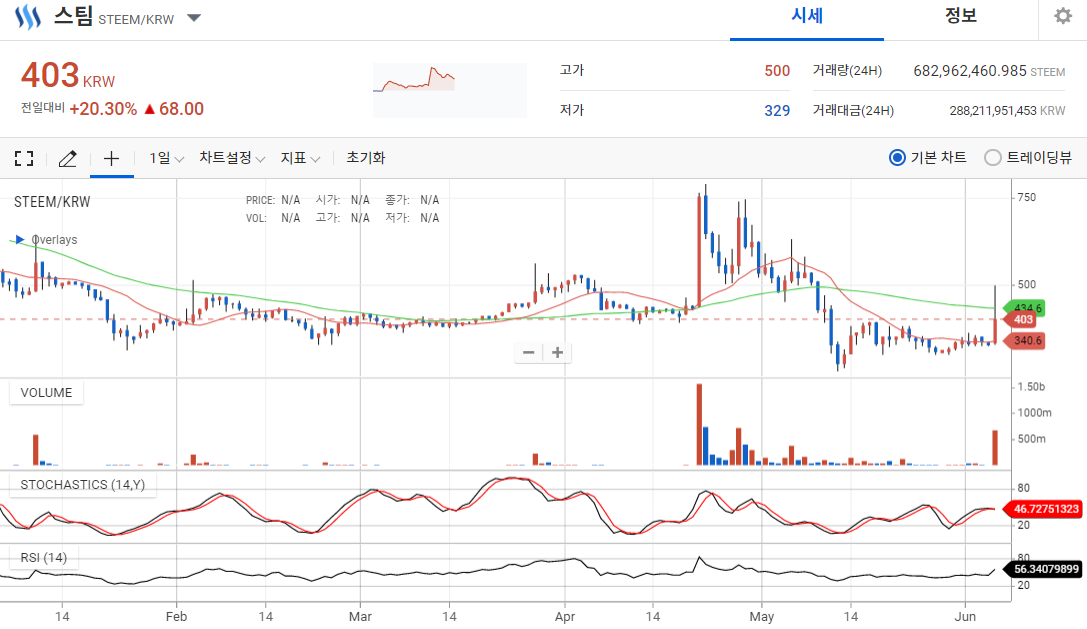
Task: Click the latest red volume bar in June
Action: pyautogui.click(x=995, y=448)
